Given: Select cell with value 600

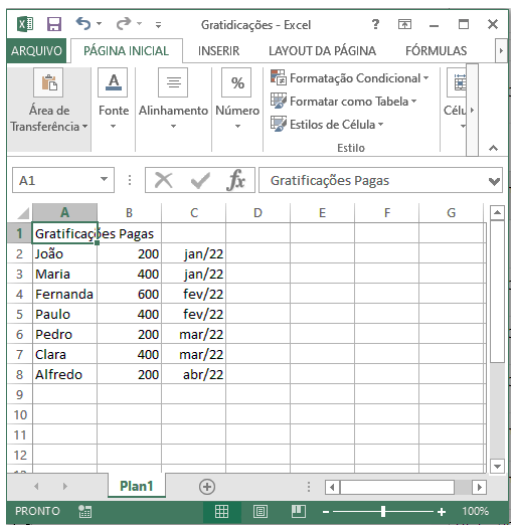Looking at the screenshot, I should coord(129,294).
